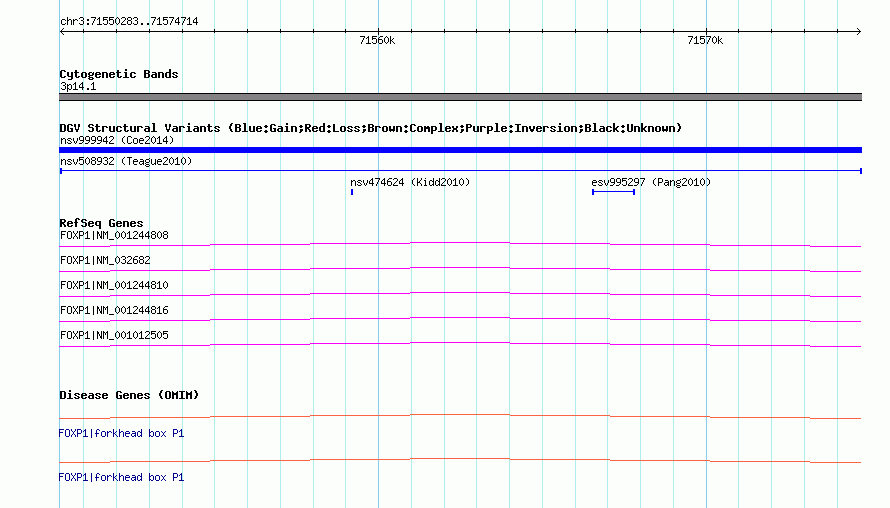
Task: Click the magenta line under NM_032682
Action: pos(460,268)
